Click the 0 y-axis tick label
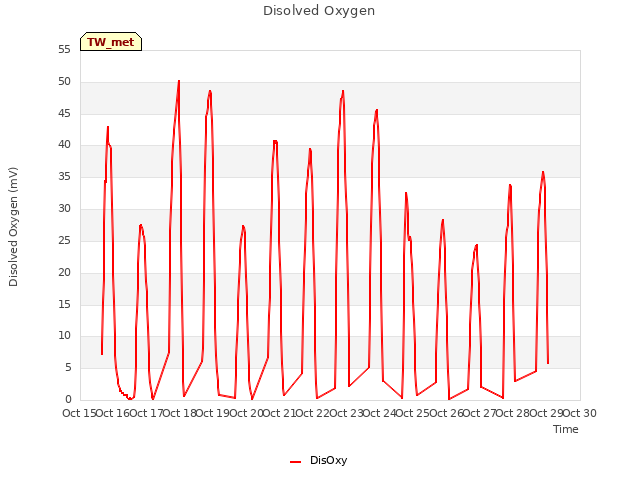640x480 pixels. pyautogui.click(x=68, y=400)
